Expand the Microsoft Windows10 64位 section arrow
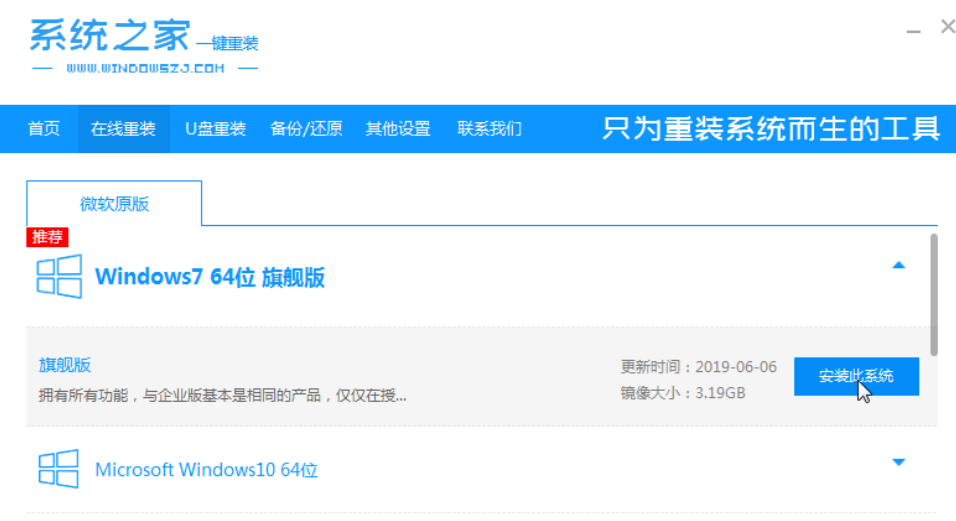Screen dimensions: 956x521 (x=898, y=462)
